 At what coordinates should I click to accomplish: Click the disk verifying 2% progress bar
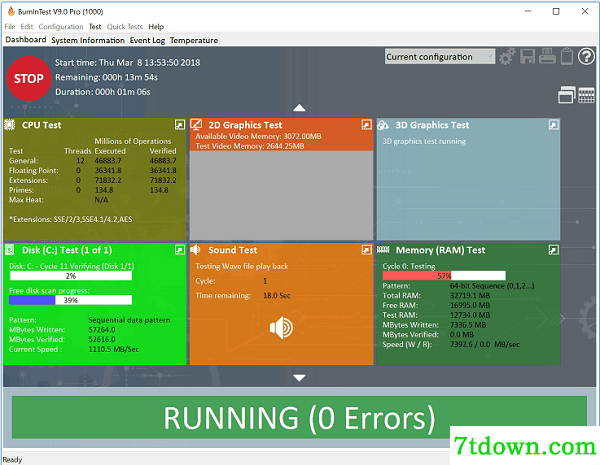[71, 276]
